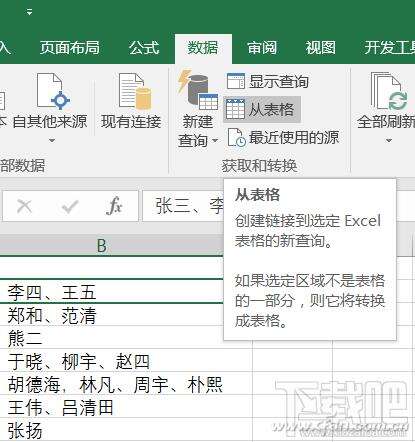Select the cell containing 张扬
The width and height of the screenshot is (415, 442).
tap(126, 430)
